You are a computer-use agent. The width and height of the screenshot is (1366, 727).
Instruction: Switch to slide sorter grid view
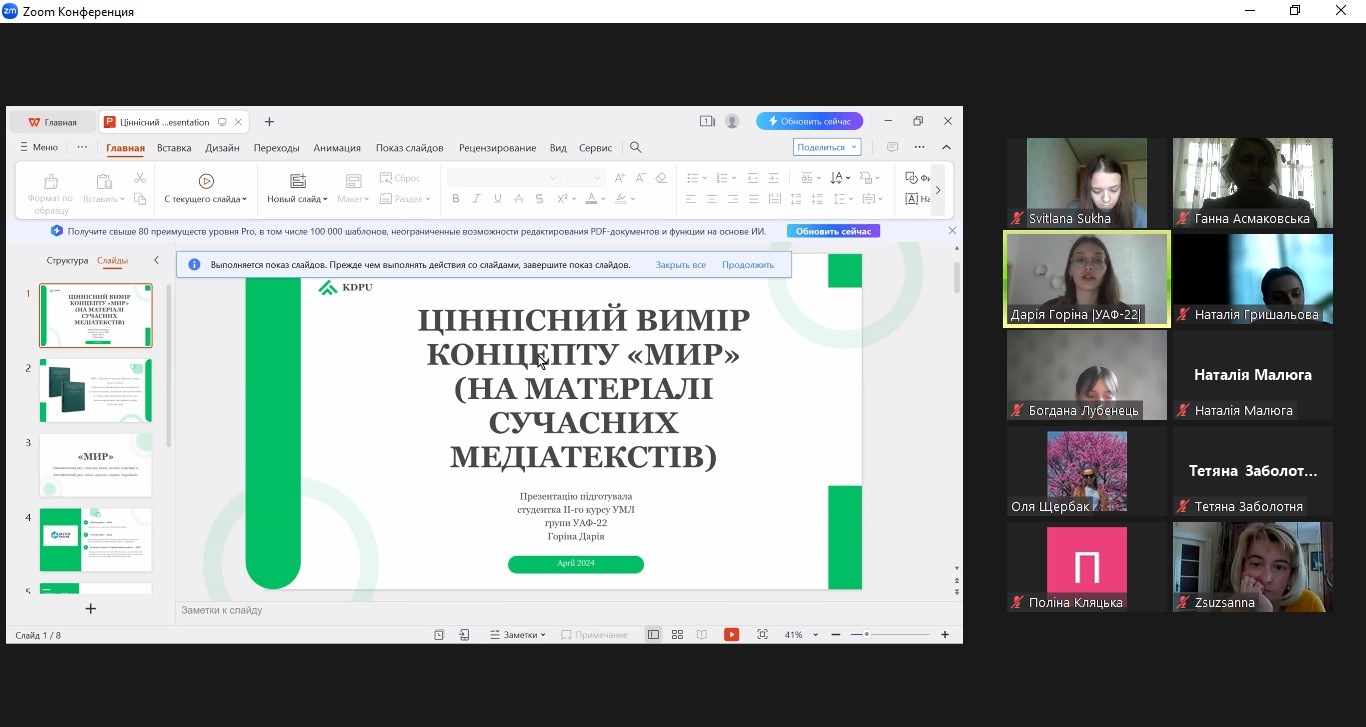tap(677, 635)
